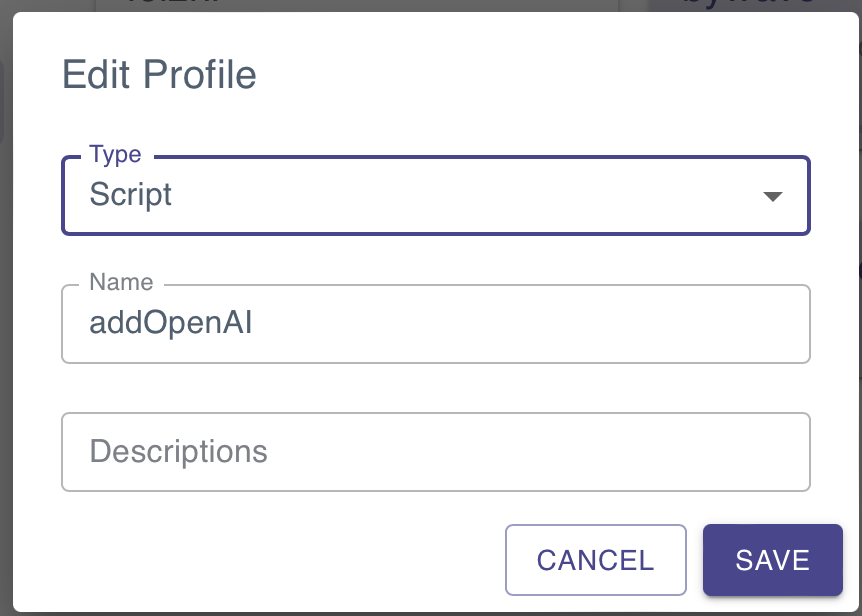This screenshot has width=862, height=616.
Task: Save the profile changes
Action: [772, 560]
